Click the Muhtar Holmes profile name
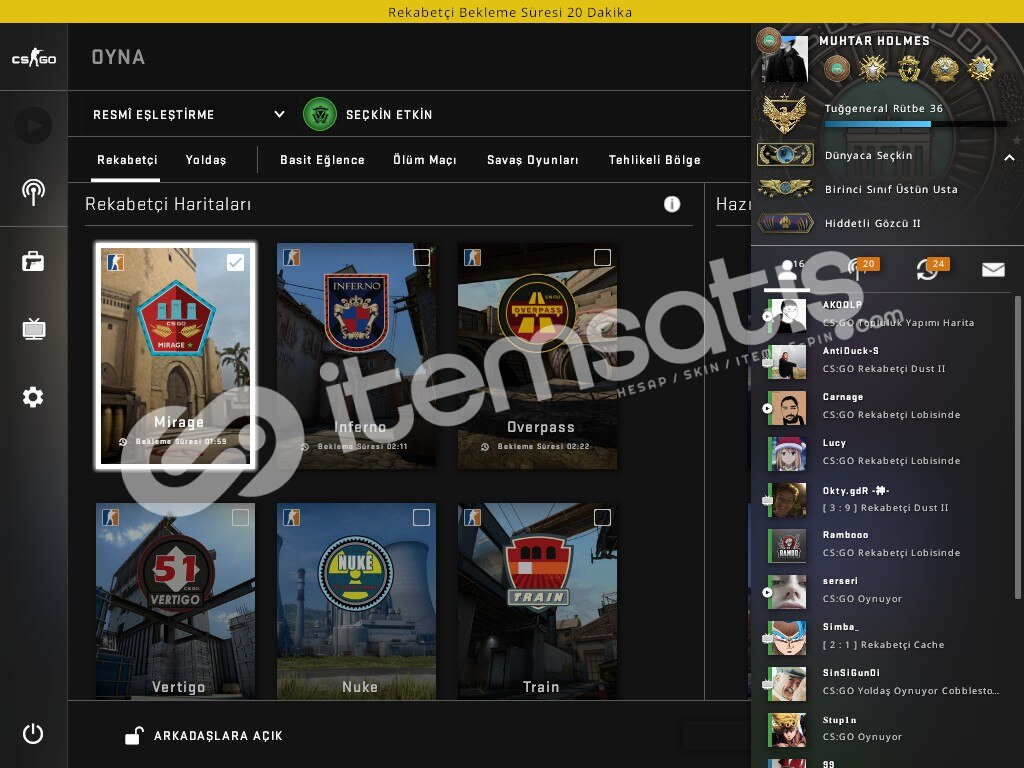This screenshot has width=1024, height=768. [x=874, y=40]
